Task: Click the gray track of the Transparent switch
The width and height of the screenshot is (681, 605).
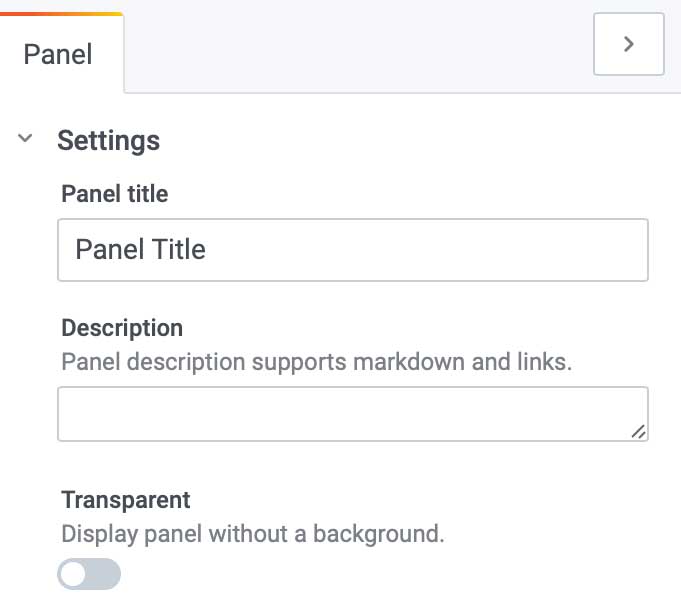Action: [x=105, y=574]
